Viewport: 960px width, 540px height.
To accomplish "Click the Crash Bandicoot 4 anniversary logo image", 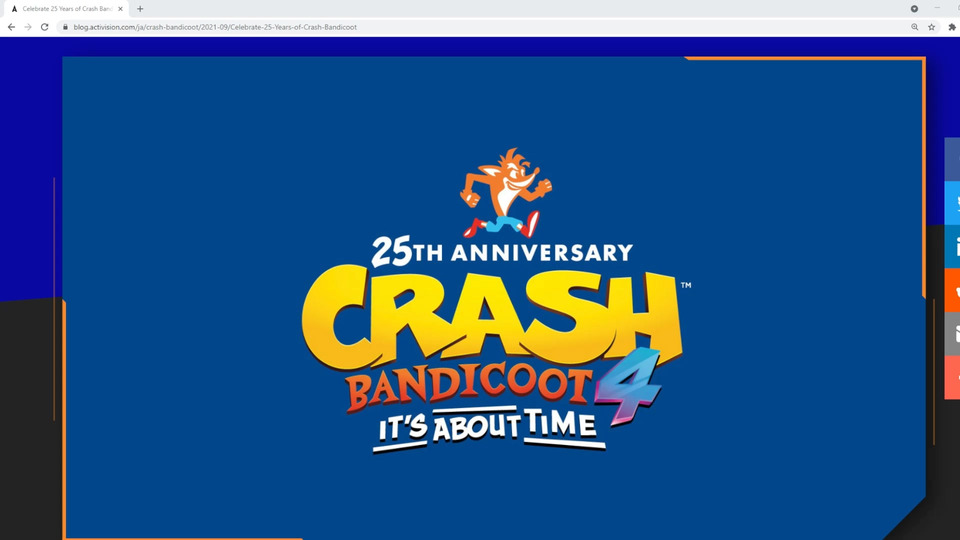I will (x=497, y=300).
